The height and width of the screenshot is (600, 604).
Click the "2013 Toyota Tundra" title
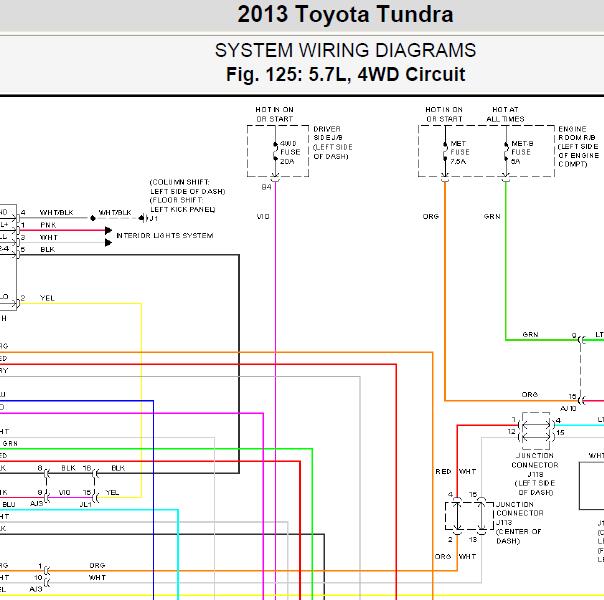point(345,15)
